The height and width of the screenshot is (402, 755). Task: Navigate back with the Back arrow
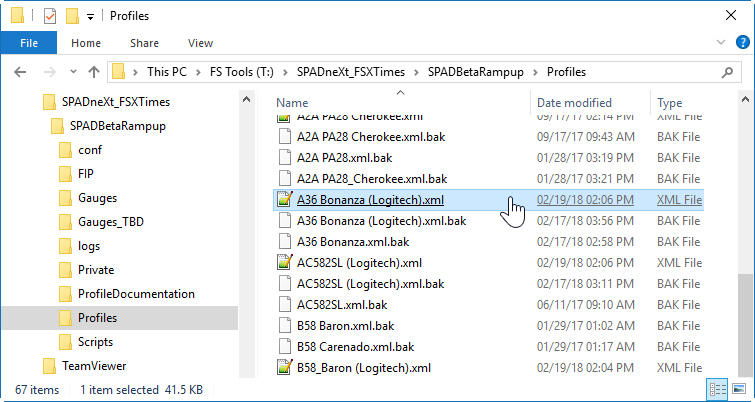coord(22,72)
